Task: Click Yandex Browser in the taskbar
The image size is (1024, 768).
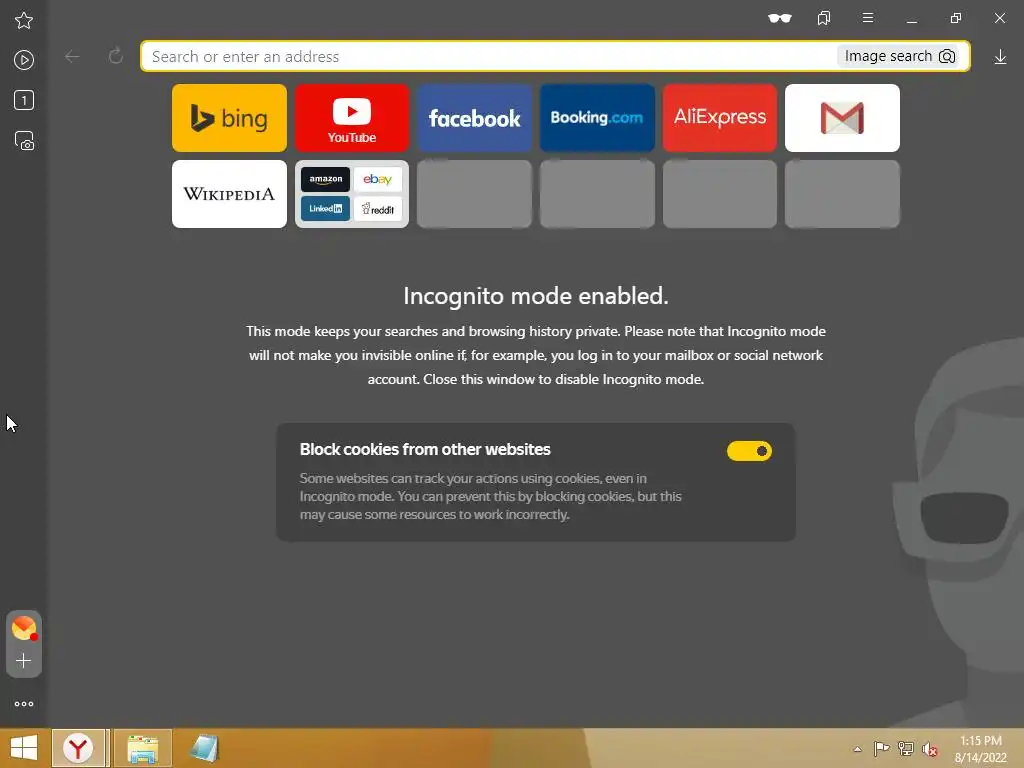Action: point(78,748)
